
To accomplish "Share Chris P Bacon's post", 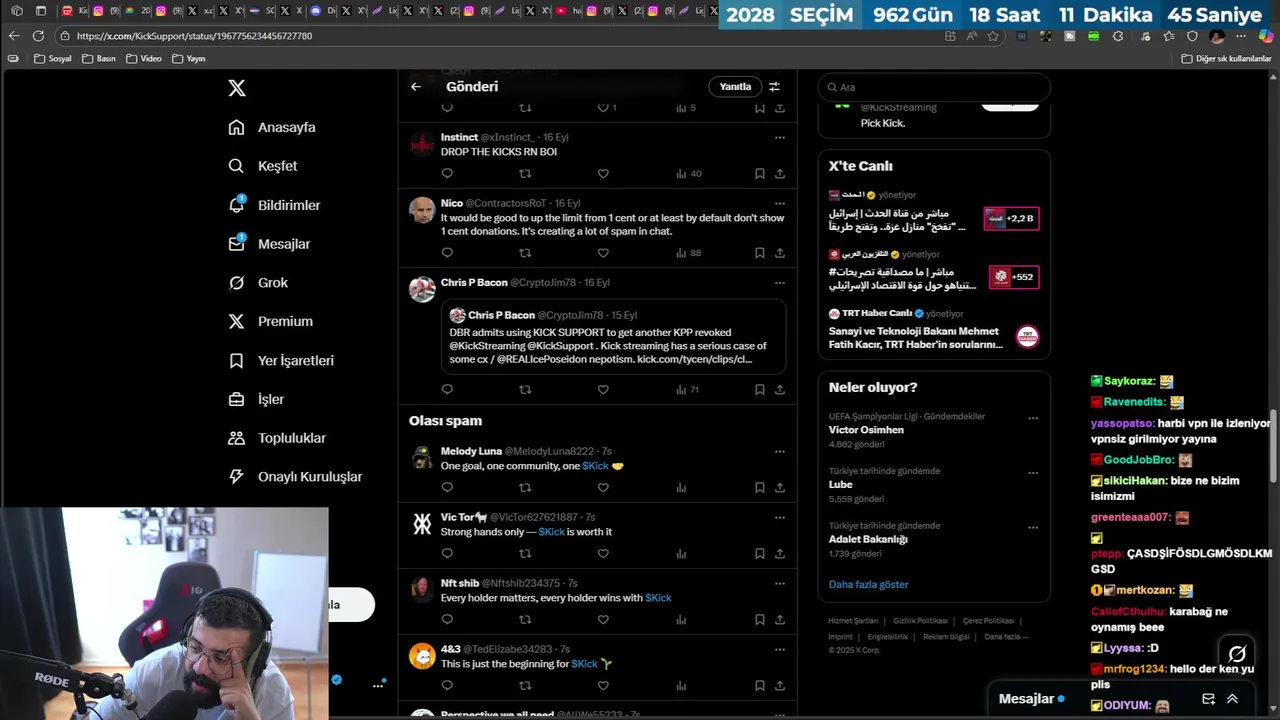I will (780, 390).
